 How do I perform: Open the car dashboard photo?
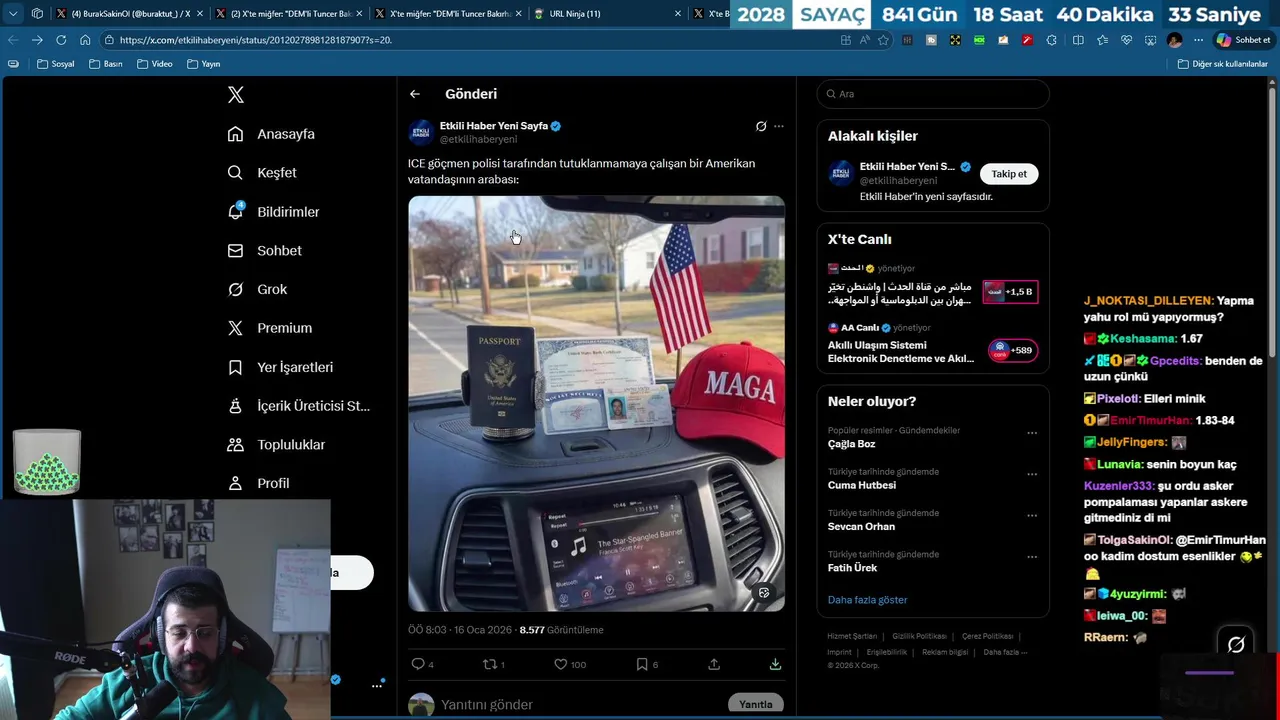(596, 403)
